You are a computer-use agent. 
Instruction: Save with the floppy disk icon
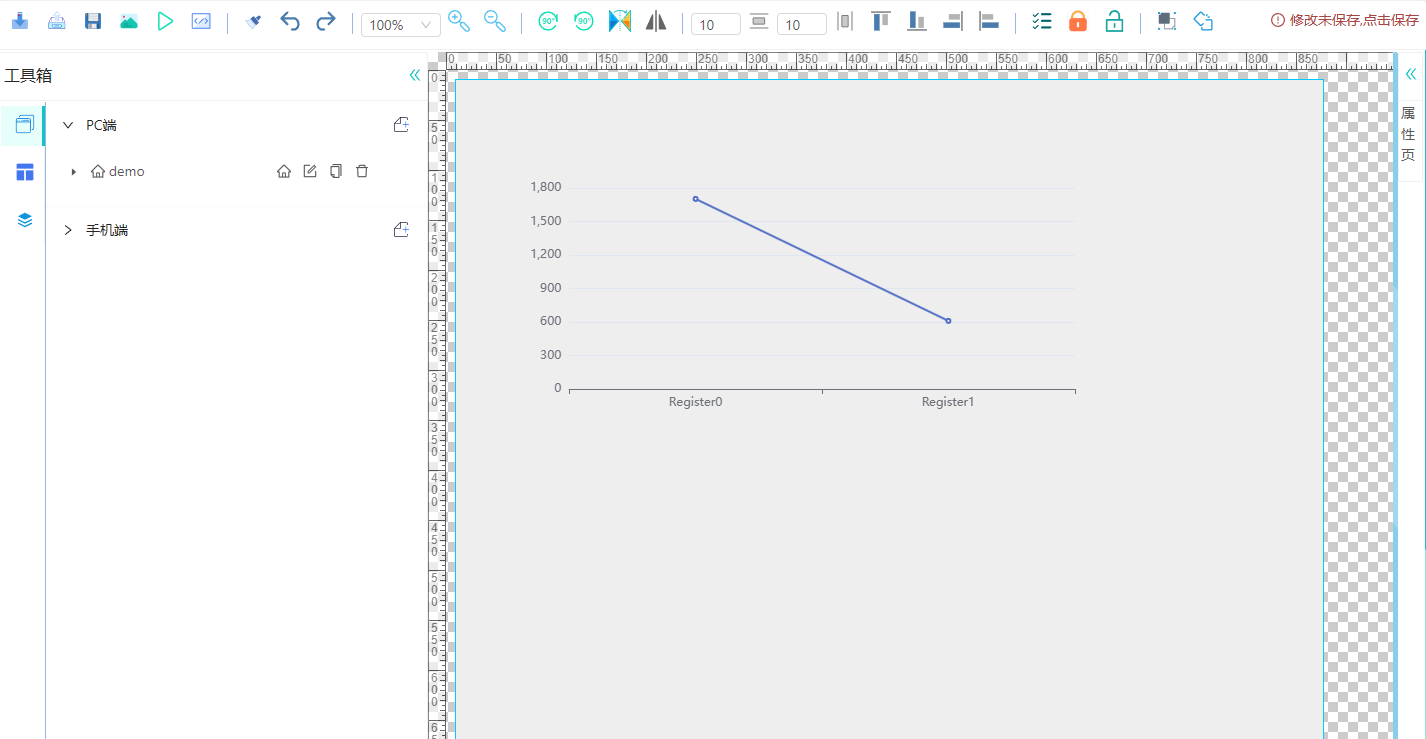pos(93,21)
